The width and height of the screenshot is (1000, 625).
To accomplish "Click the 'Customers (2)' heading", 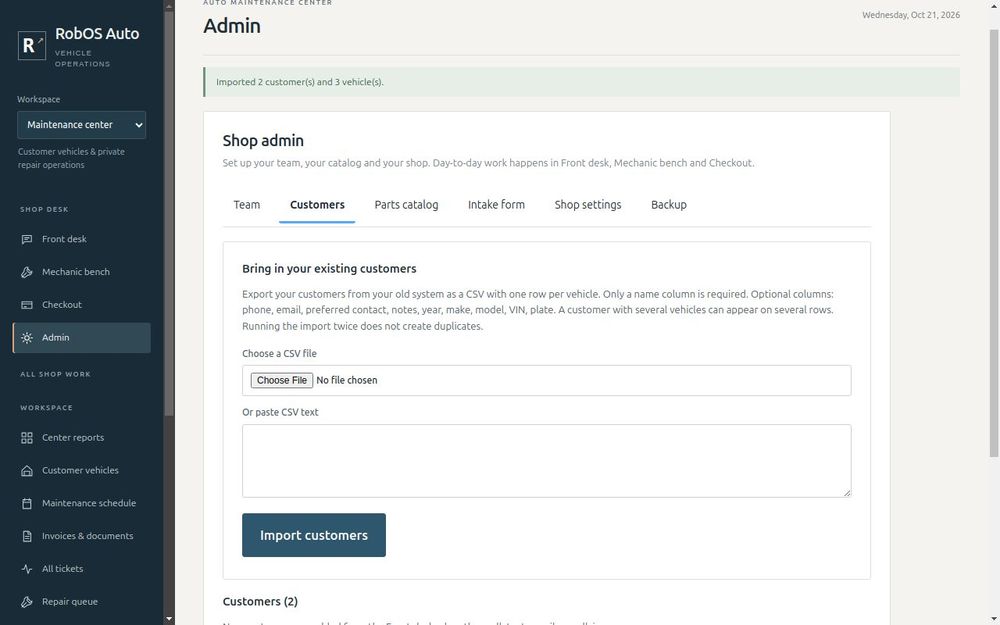I will coord(260,601).
